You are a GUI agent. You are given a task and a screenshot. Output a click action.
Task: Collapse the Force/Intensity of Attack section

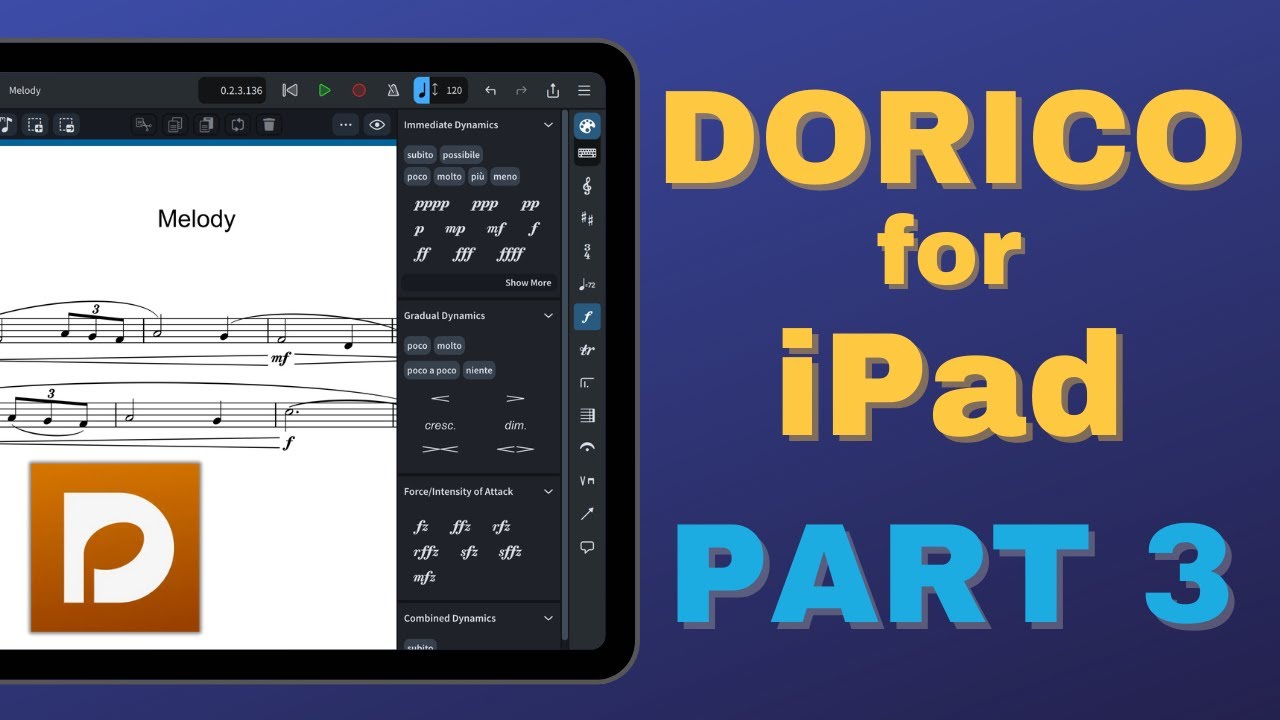[548, 492]
